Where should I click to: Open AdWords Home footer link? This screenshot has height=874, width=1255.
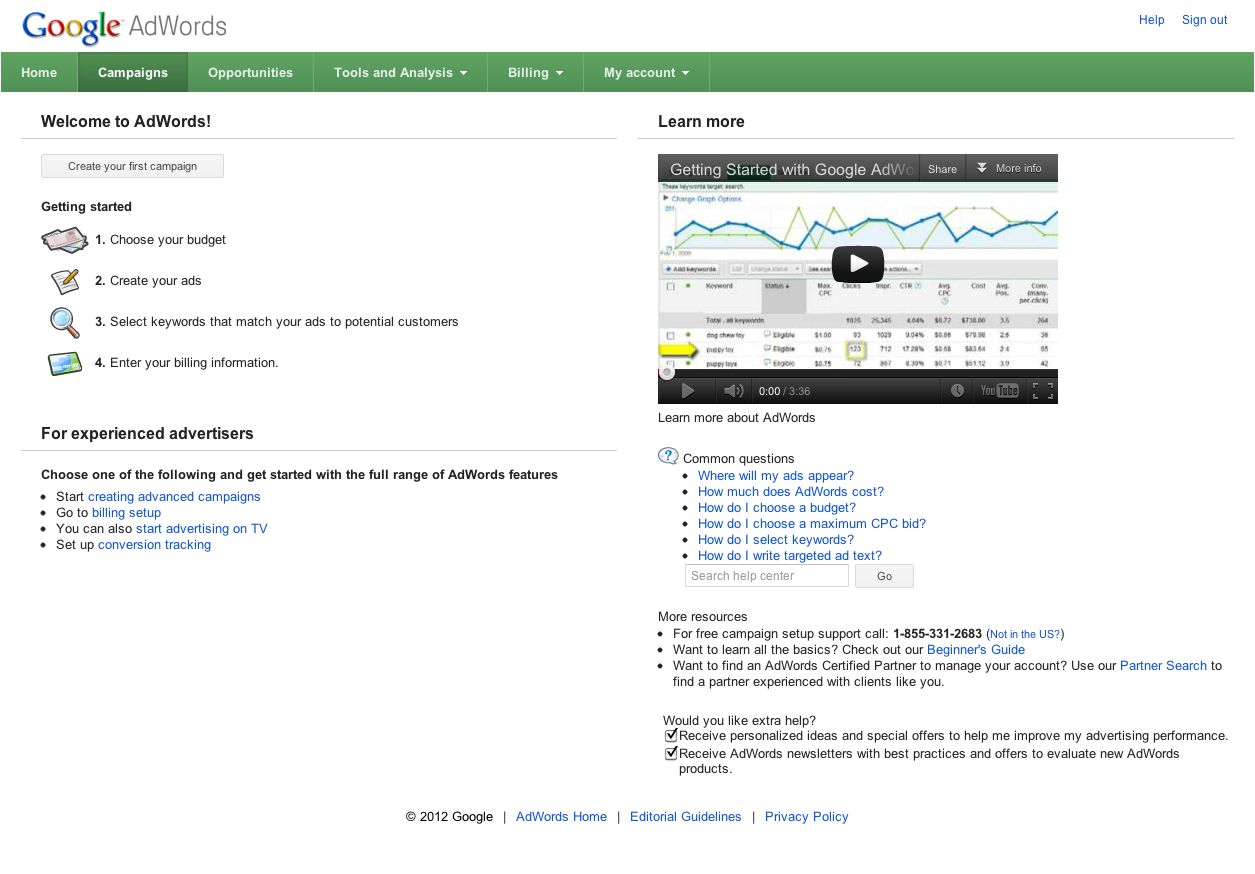tap(561, 817)
